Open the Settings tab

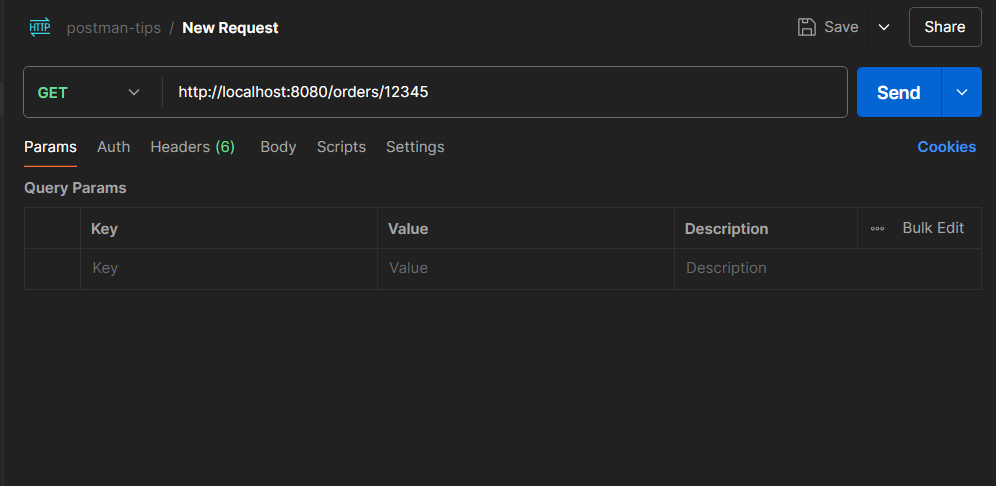pyautogui.click(x=415, y=147)
